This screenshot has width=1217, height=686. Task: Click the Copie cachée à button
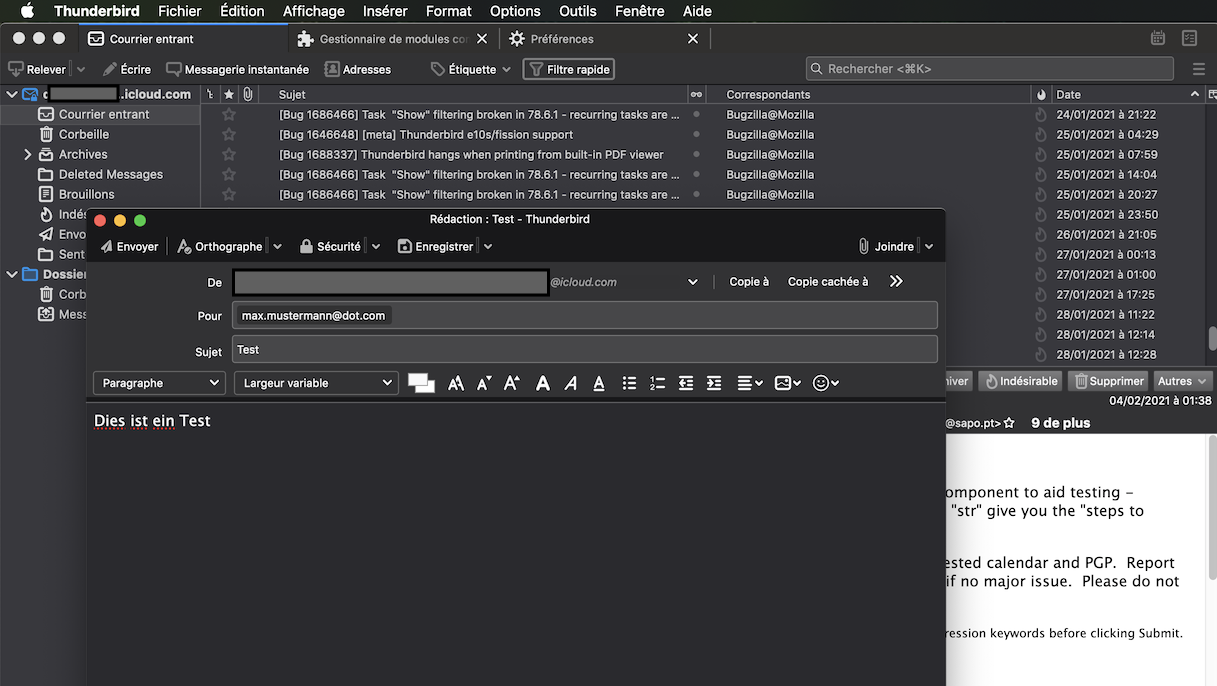coord(828,282)
